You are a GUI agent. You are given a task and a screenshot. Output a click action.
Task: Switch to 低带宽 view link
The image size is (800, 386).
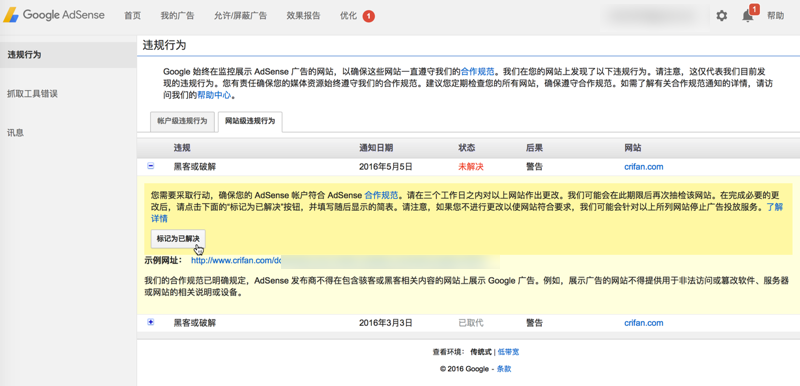pos(509,352)
